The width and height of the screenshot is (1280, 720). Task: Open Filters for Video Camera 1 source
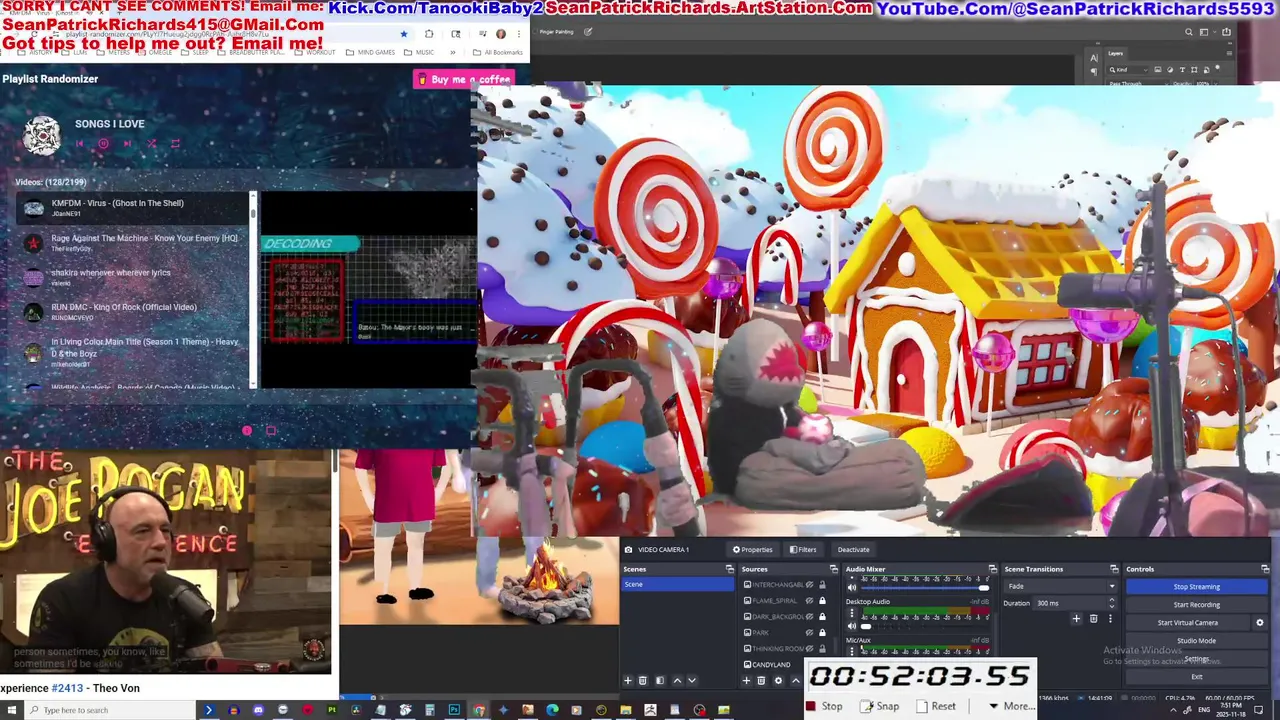point(803,549)
